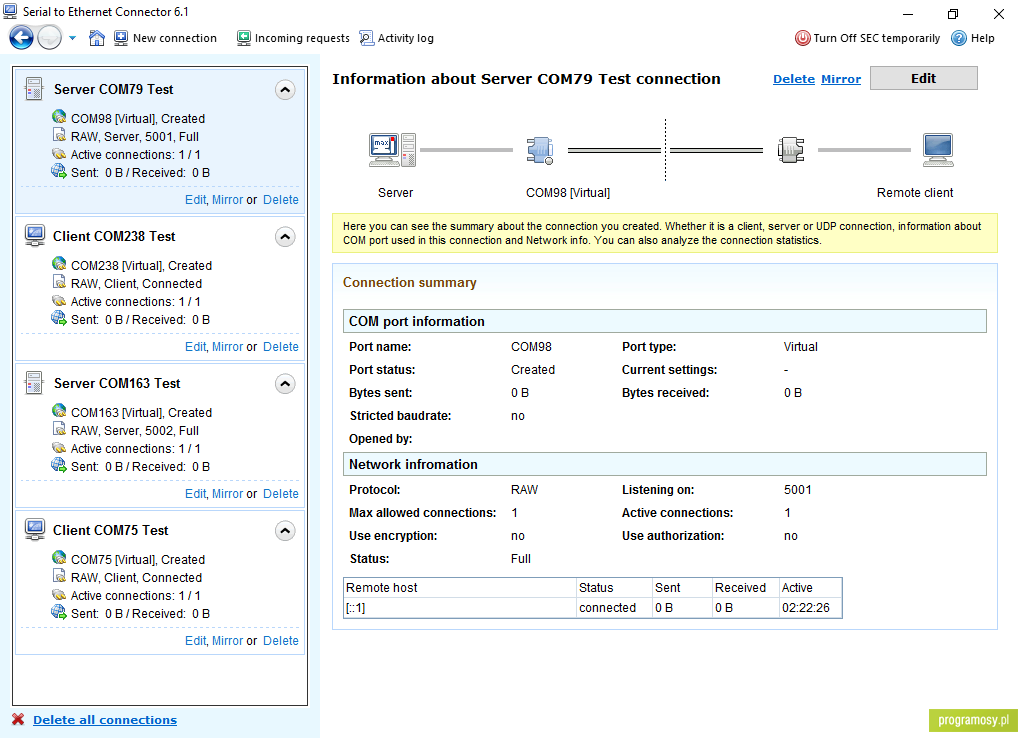
Task: Click Edit link under Server COM163 Test
Action: click(x=195, y=494)
